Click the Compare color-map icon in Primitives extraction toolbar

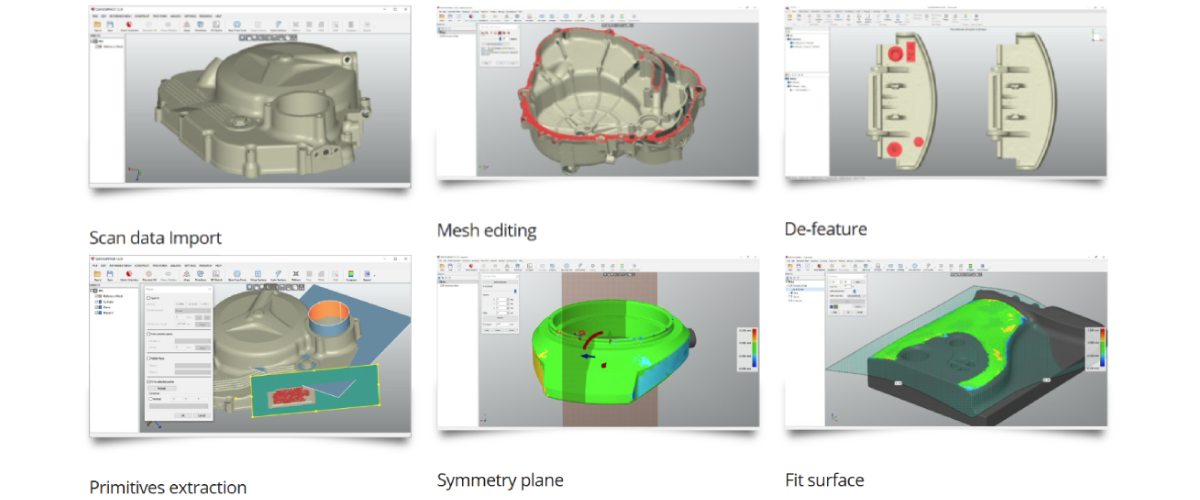coord(352,275)
